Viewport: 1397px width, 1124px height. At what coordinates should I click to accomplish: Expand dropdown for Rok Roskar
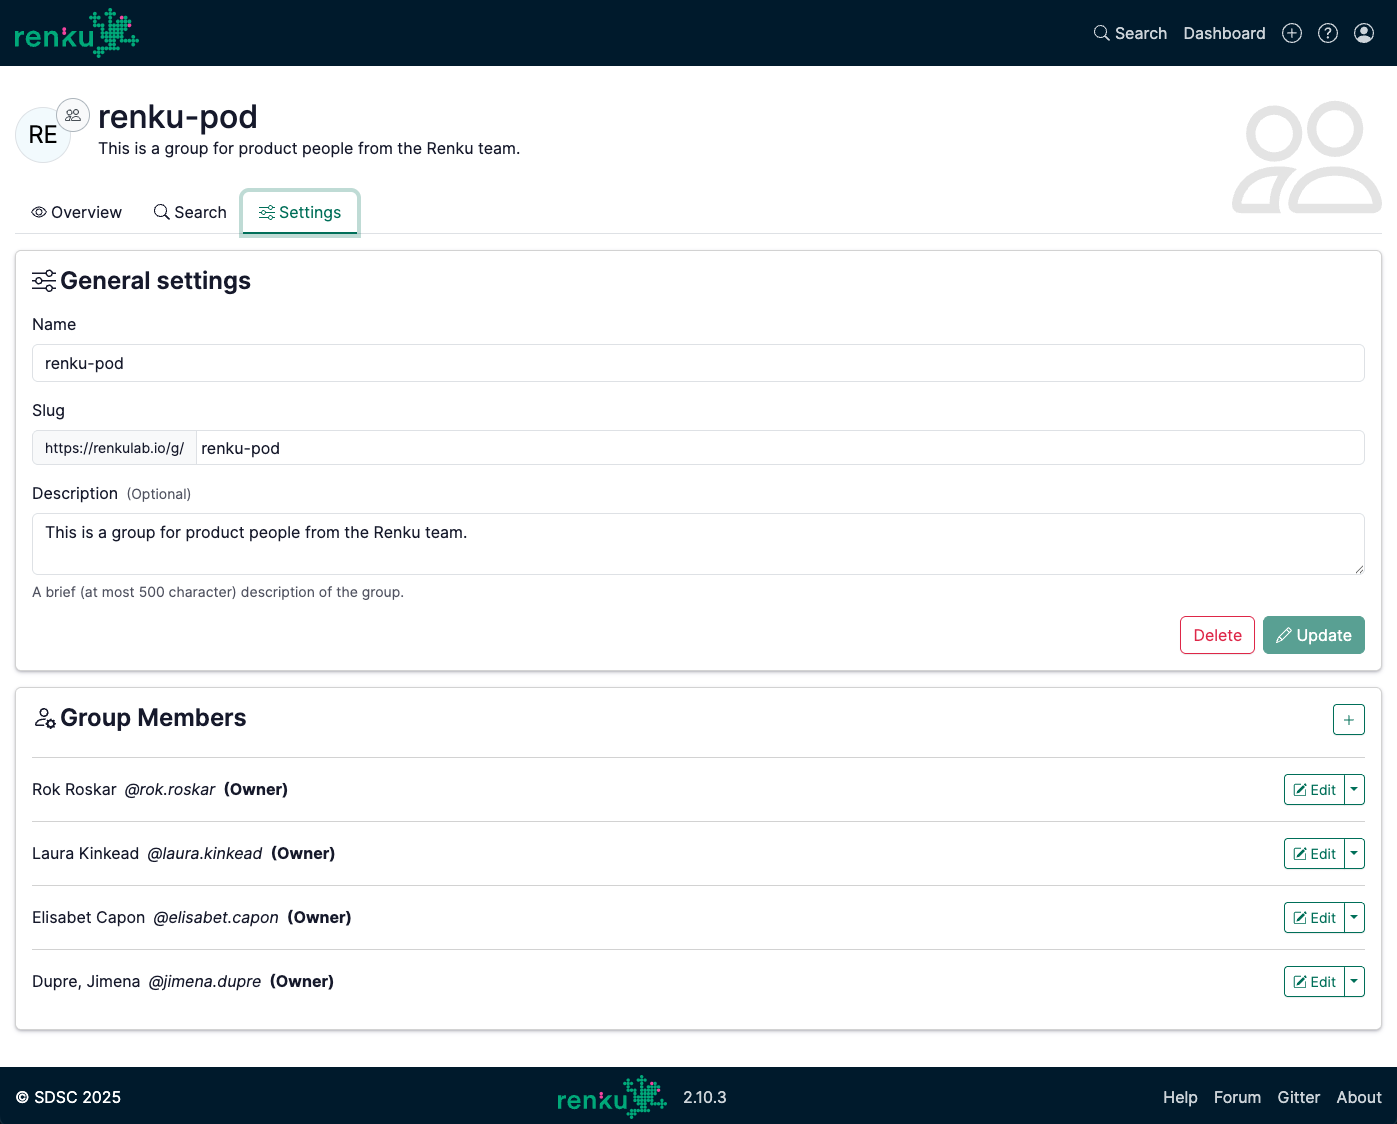pos(1355,790)
